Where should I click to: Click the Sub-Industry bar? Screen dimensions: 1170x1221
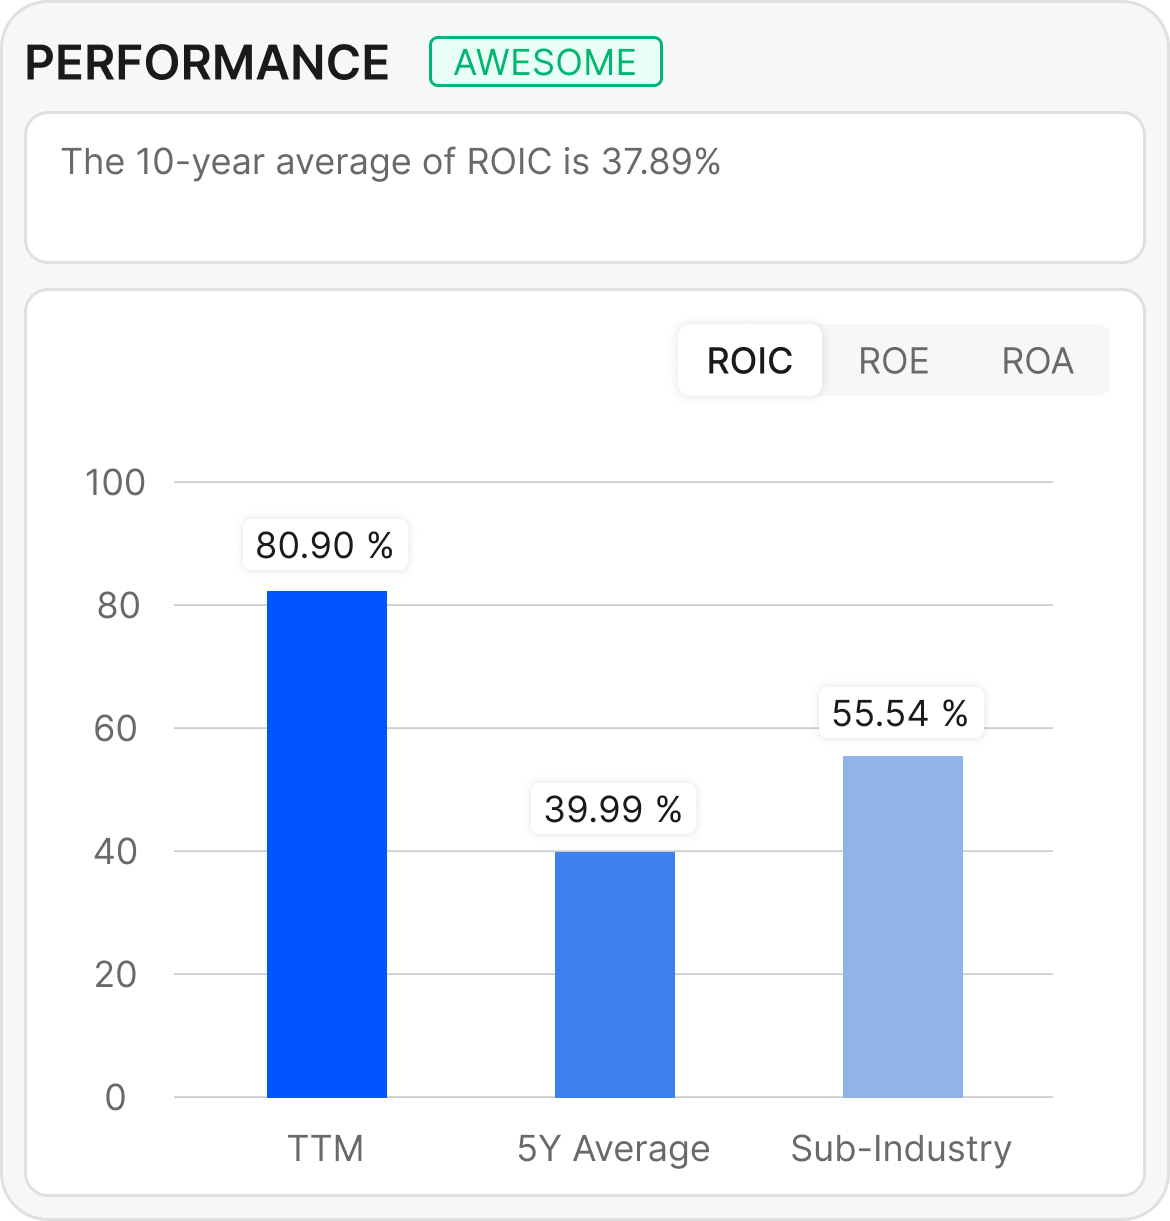coord(901,925)
